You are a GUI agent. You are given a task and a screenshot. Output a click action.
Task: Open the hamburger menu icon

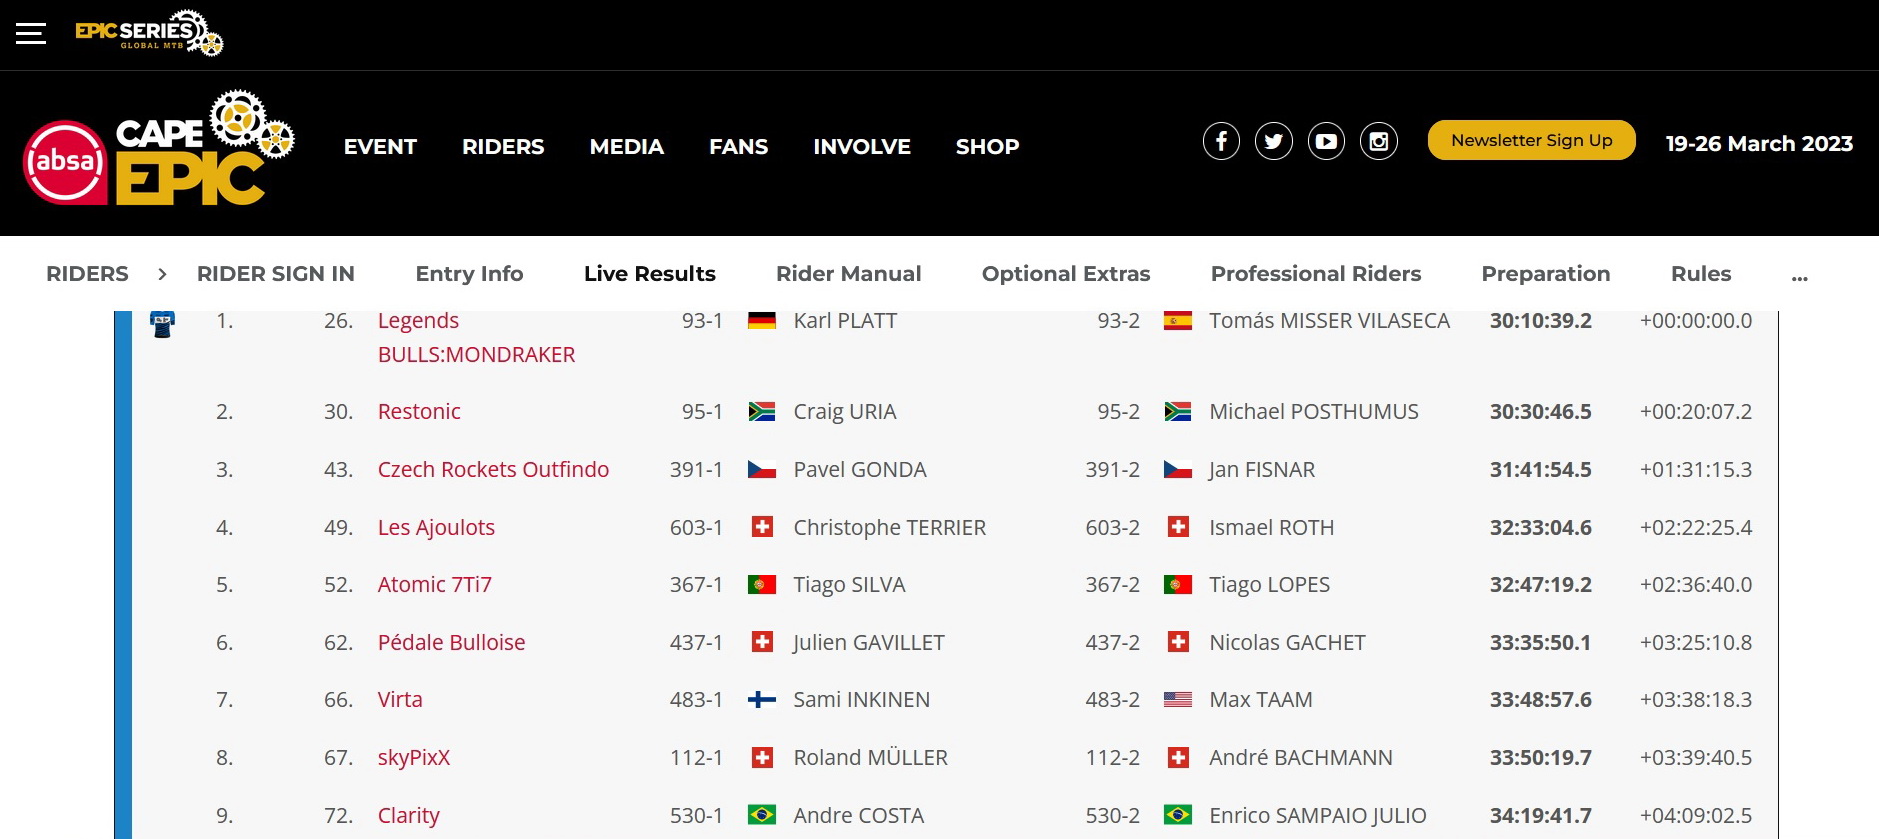(x=31, y=34)
